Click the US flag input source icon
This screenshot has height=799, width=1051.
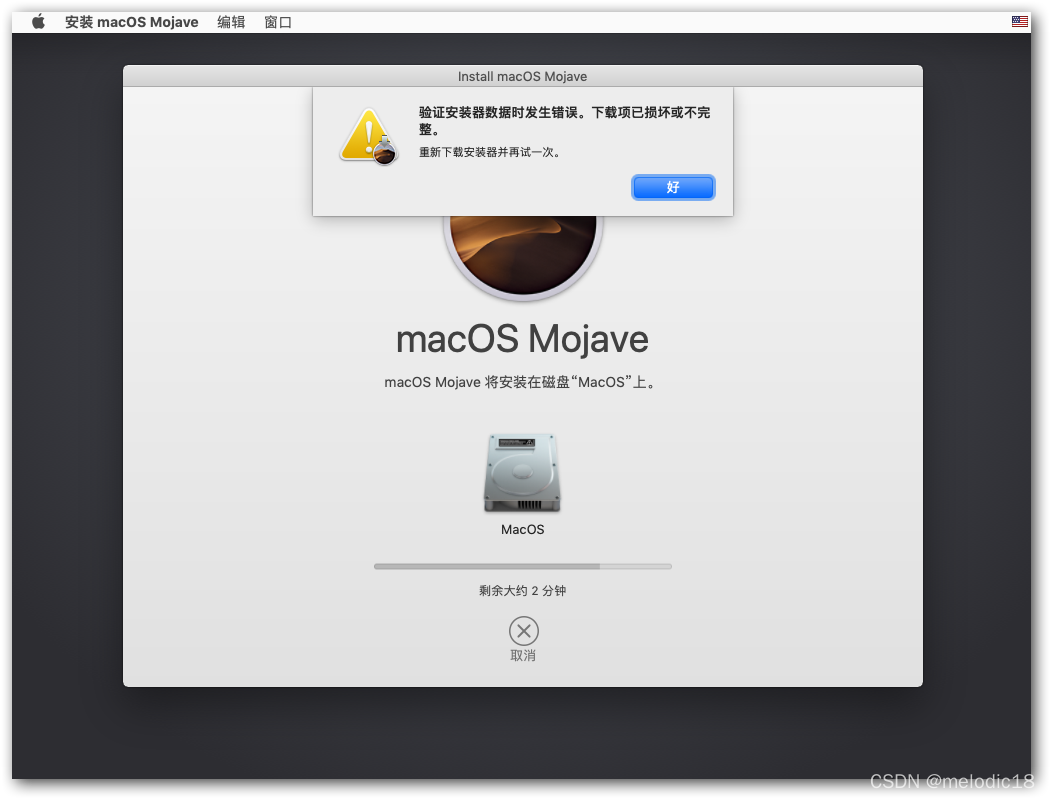(x=1019, y=21)
